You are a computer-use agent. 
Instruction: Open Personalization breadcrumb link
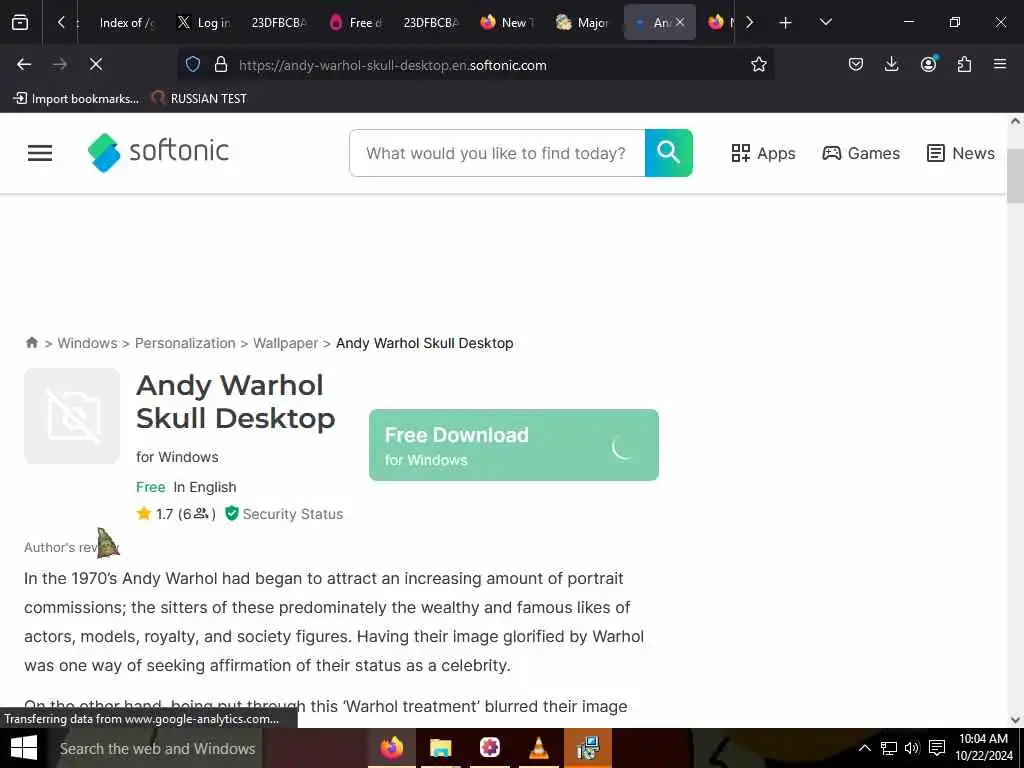coord(185,343)
